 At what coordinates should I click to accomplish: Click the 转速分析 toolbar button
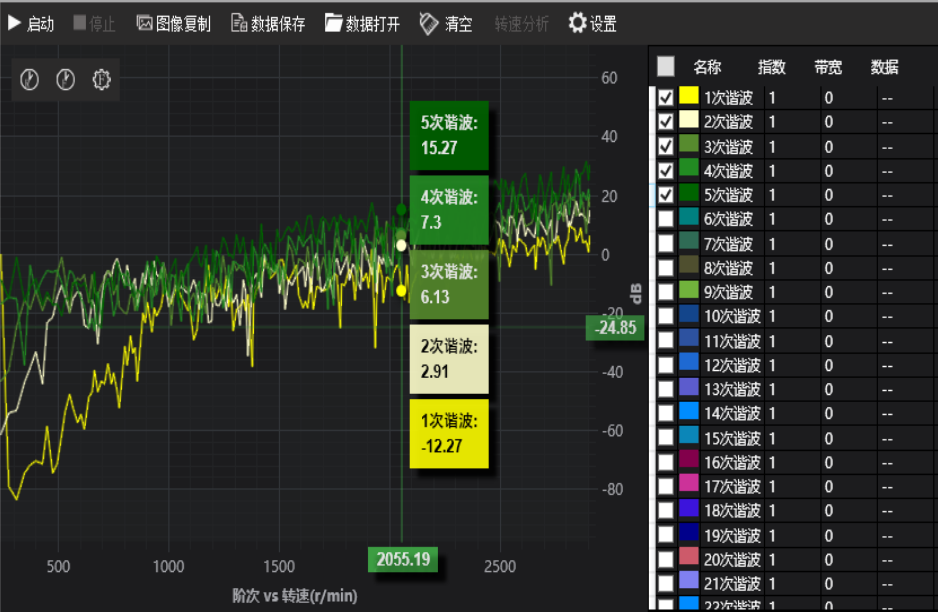pos(521,23)
